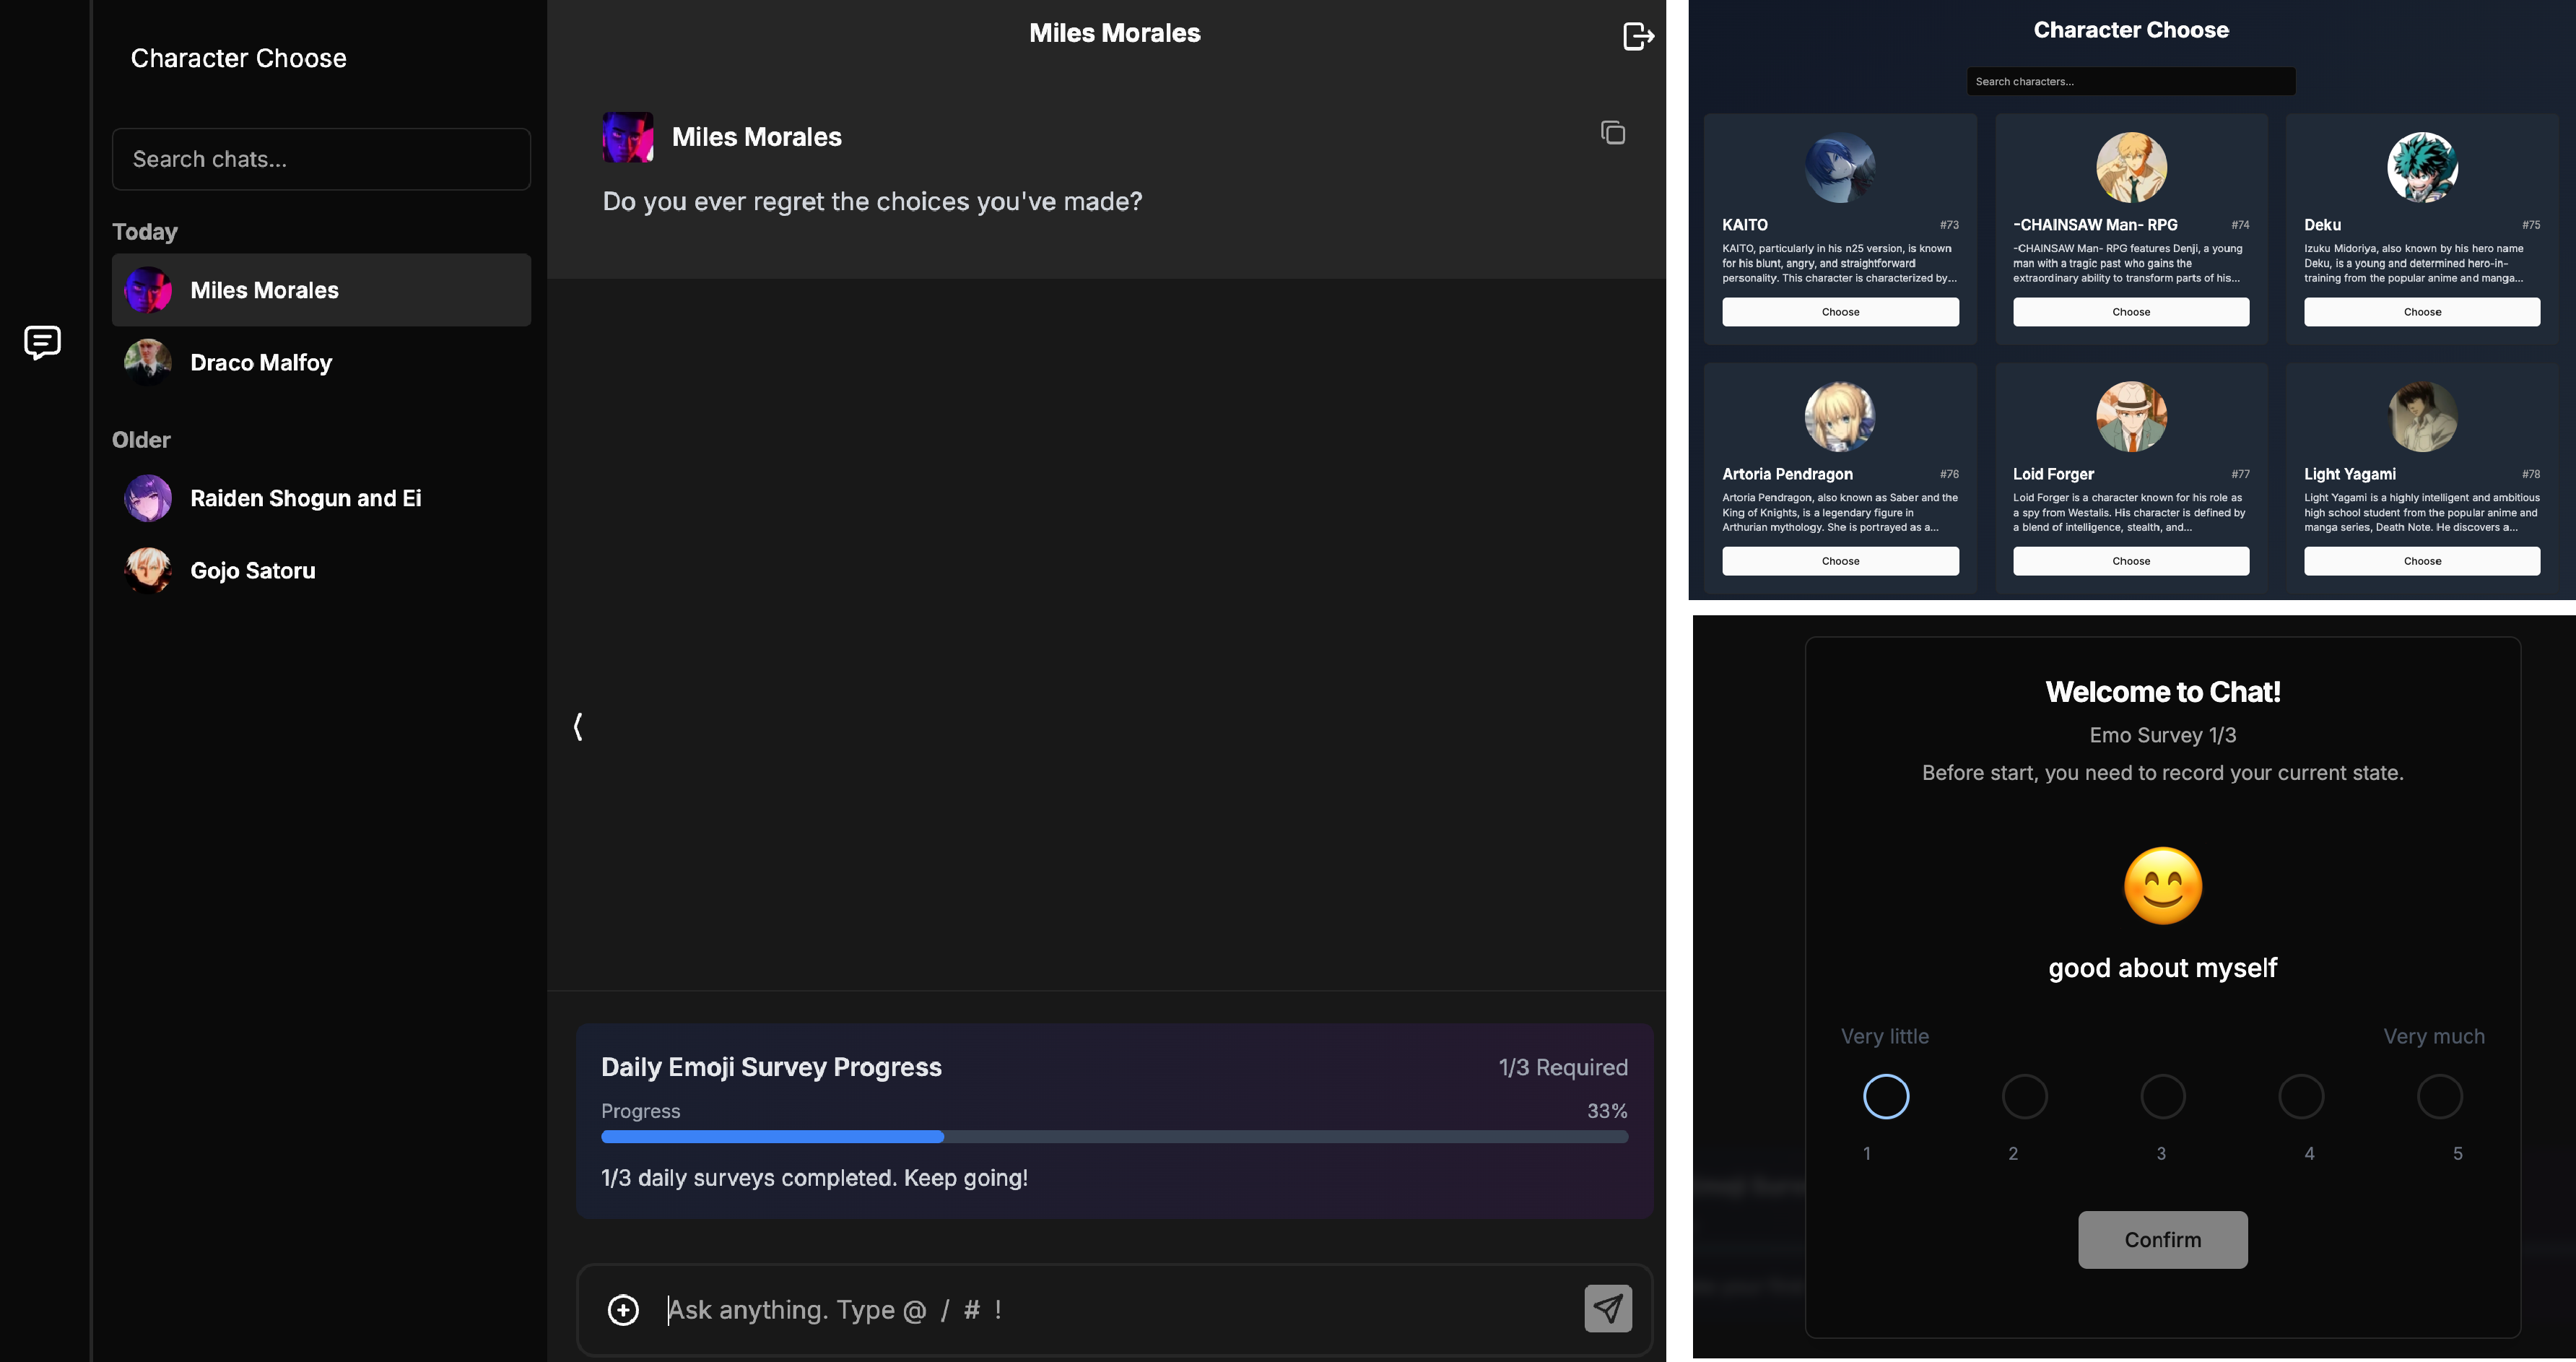This screenshot has height=1362, width=2576.
Task: Click the Search chats input field
Action: pyautogui.click(x=321, y=159)
